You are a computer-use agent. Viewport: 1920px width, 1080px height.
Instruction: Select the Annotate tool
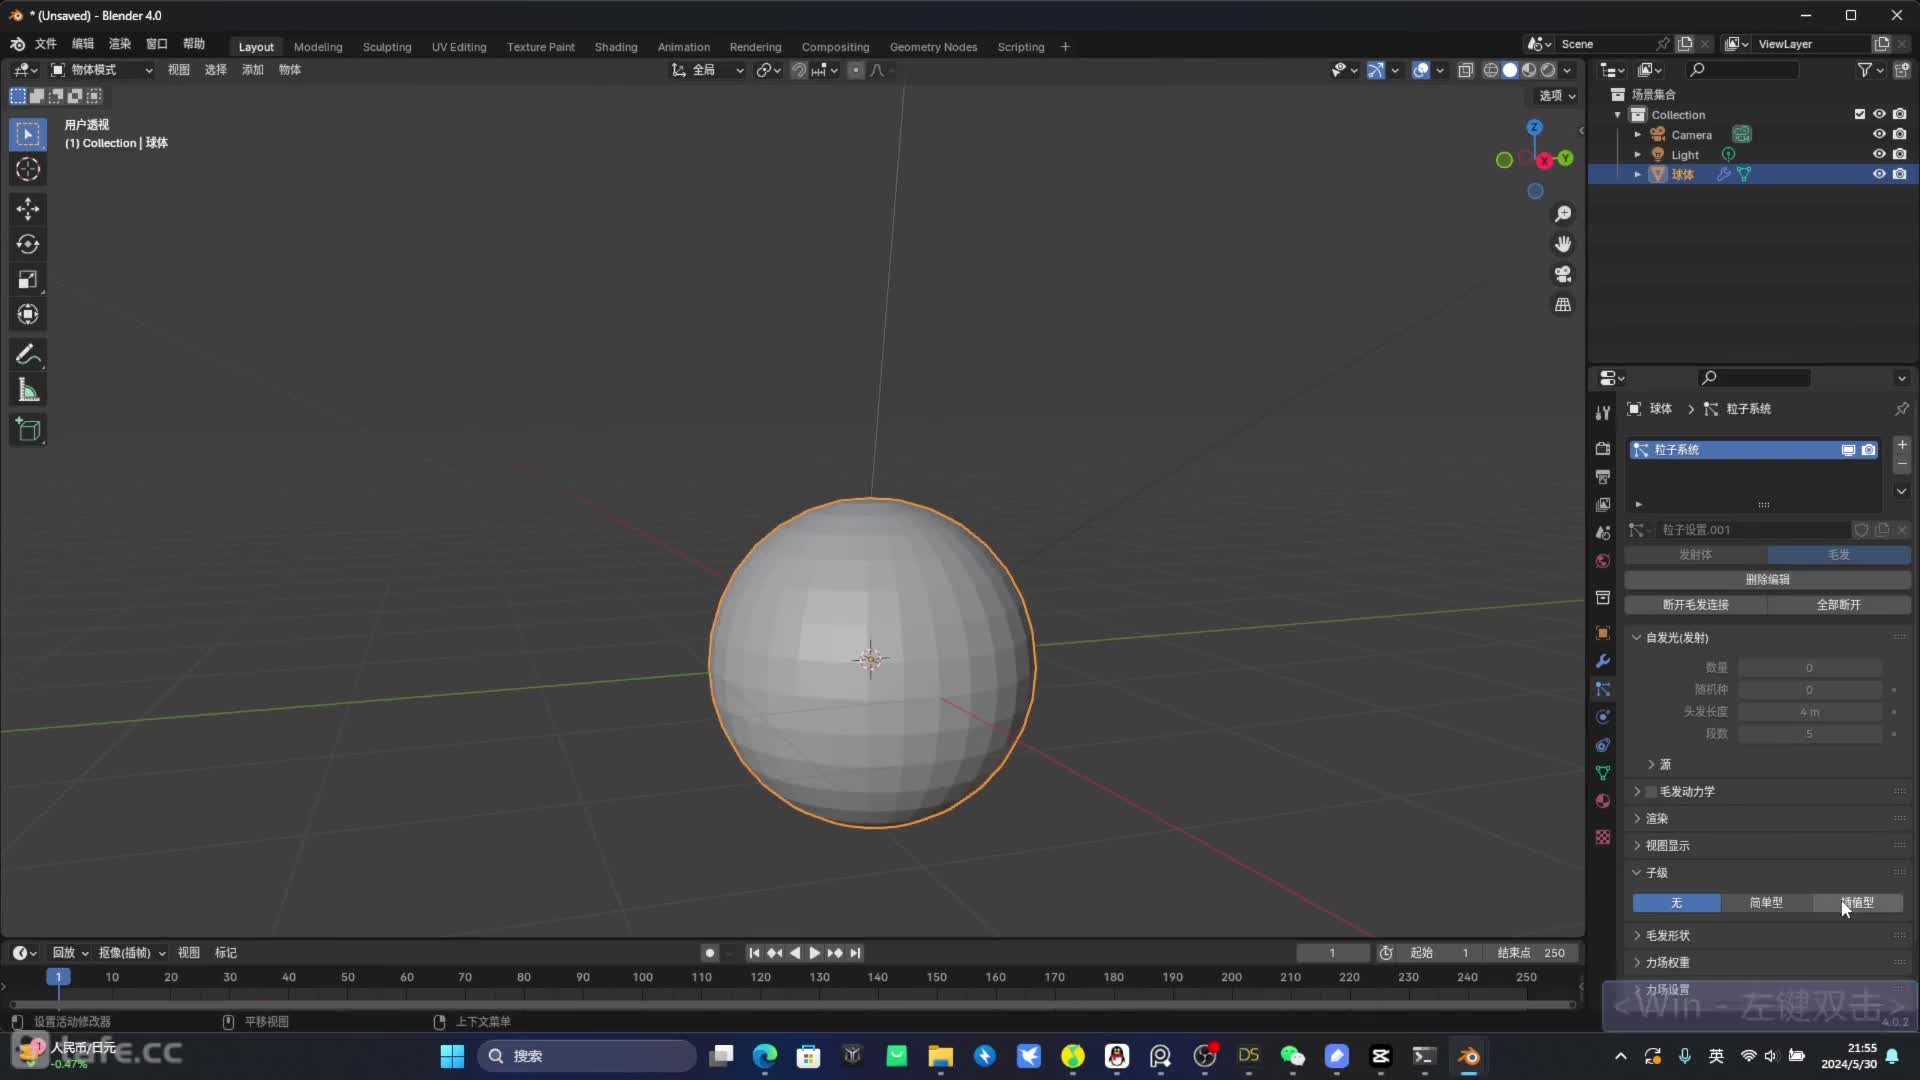point(28,354)
